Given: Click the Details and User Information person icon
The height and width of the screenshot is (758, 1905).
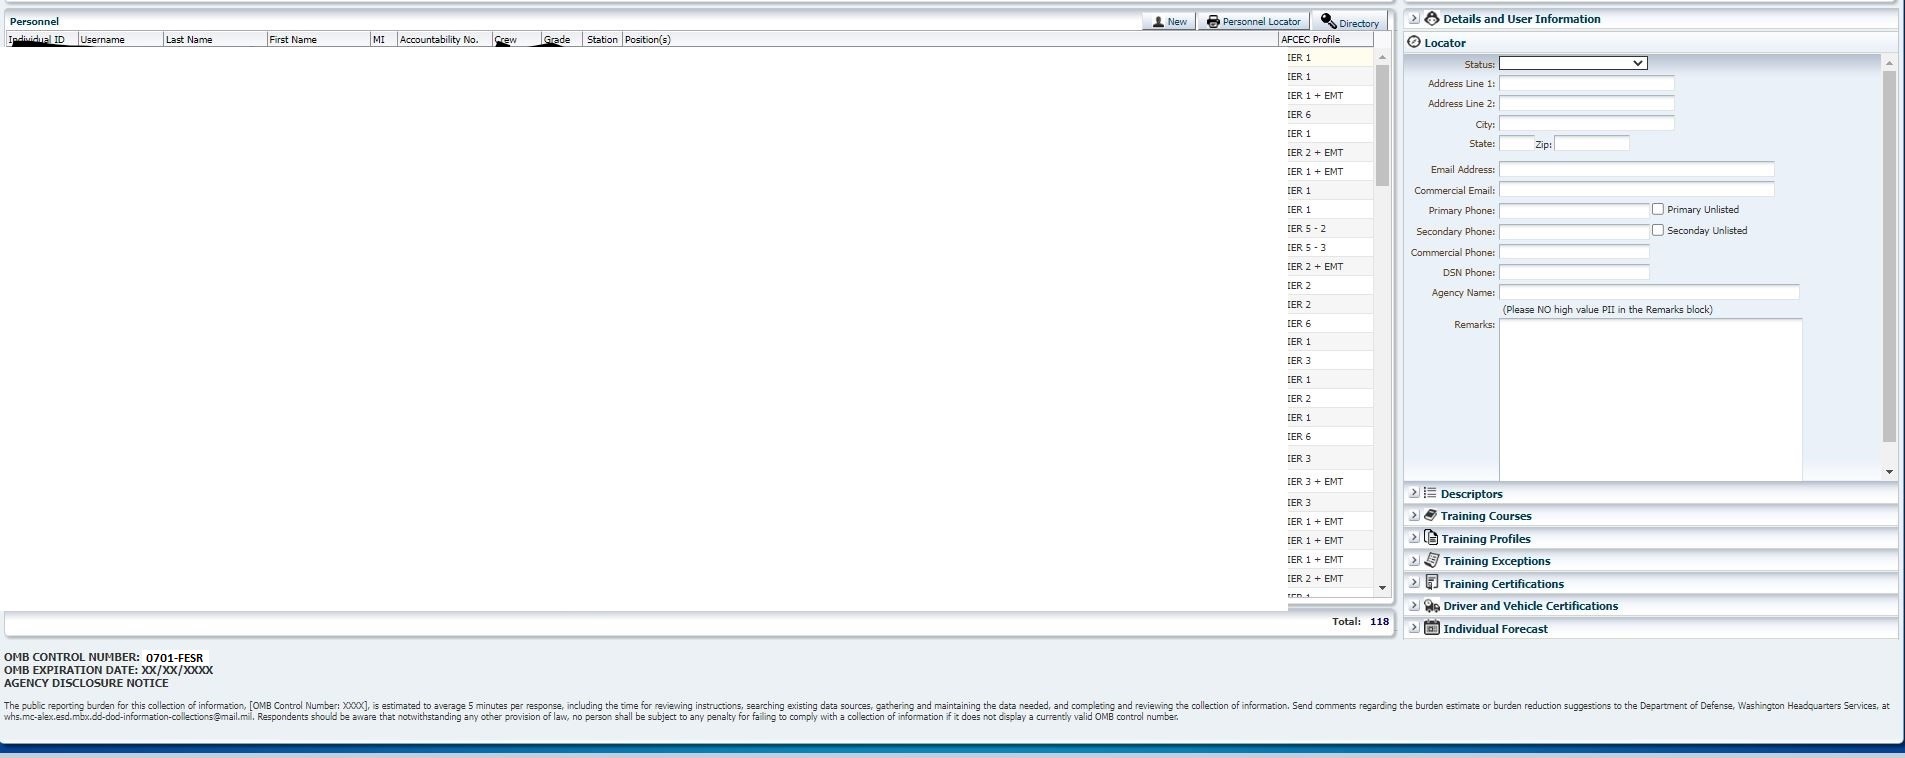Looking at the screenshot, I should tap(1431, 18).
